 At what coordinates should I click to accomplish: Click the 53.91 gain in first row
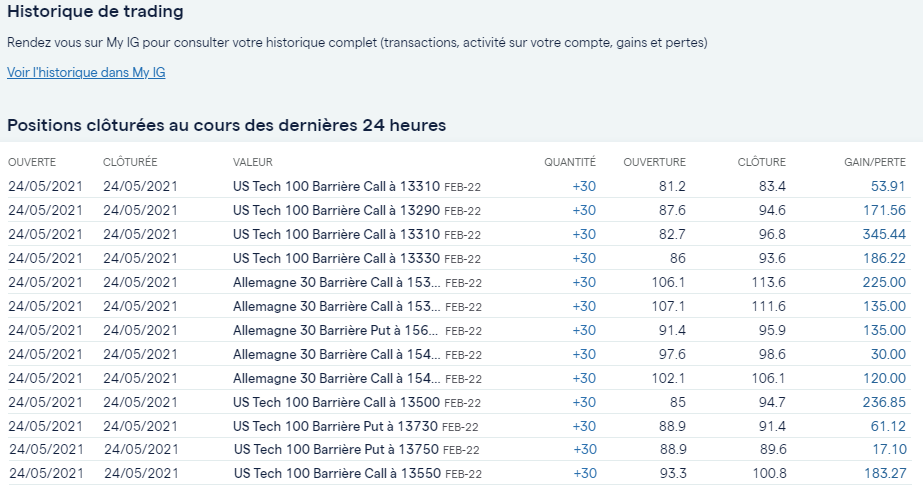(888, 187)
